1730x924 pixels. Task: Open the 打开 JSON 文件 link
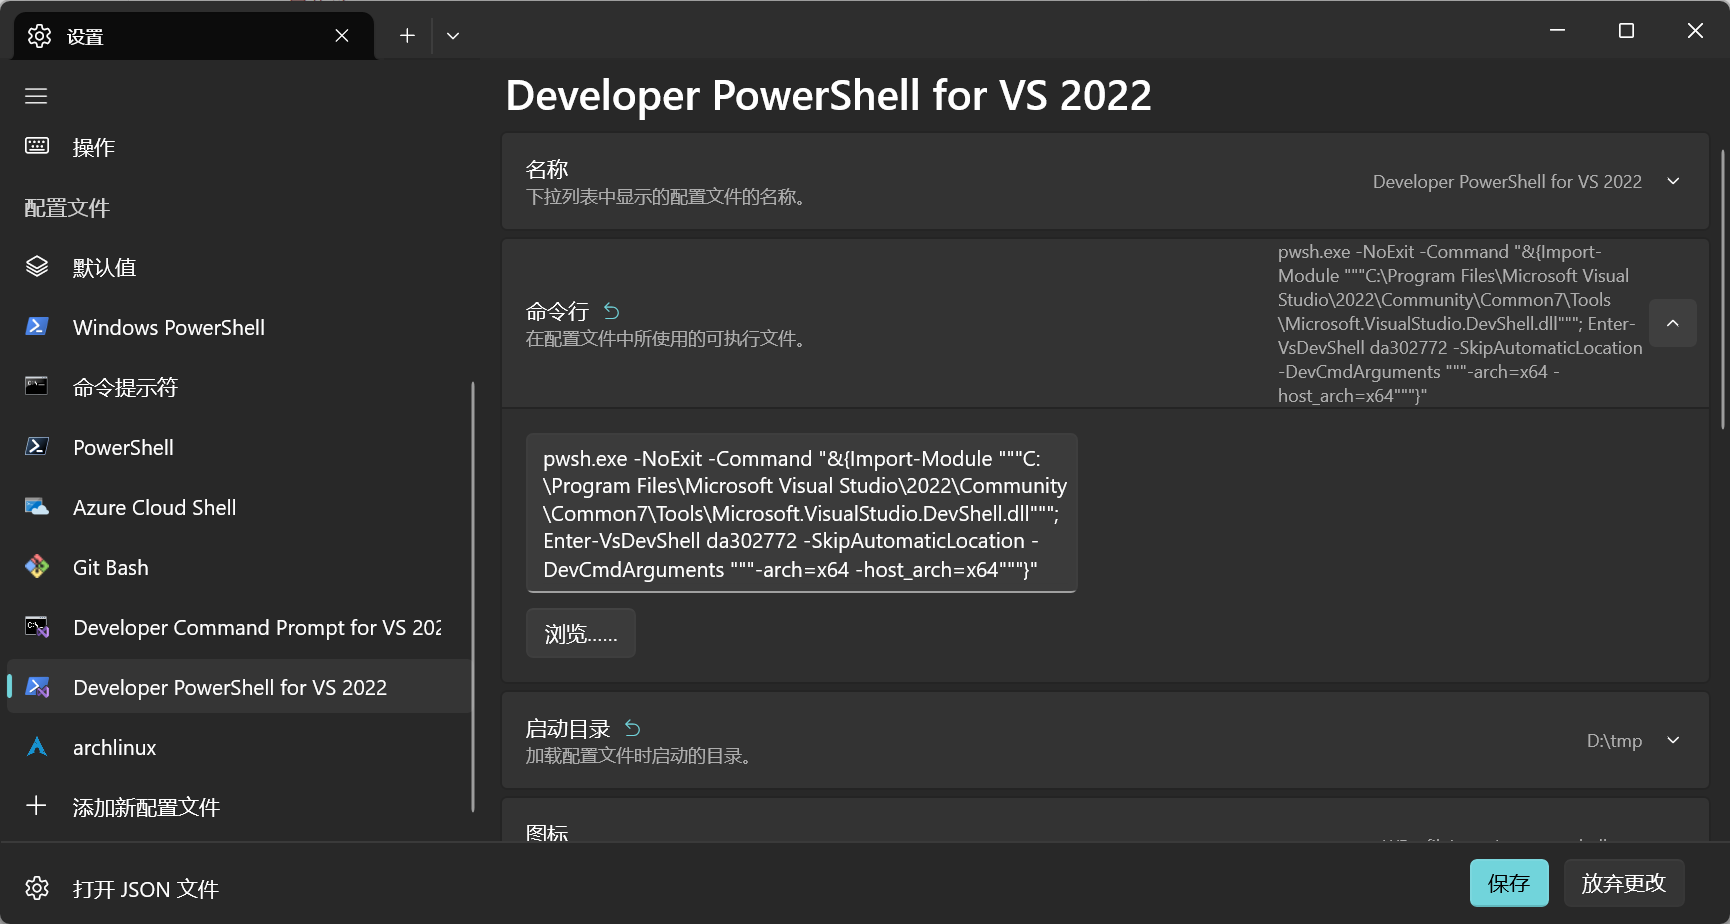point(145,889)
